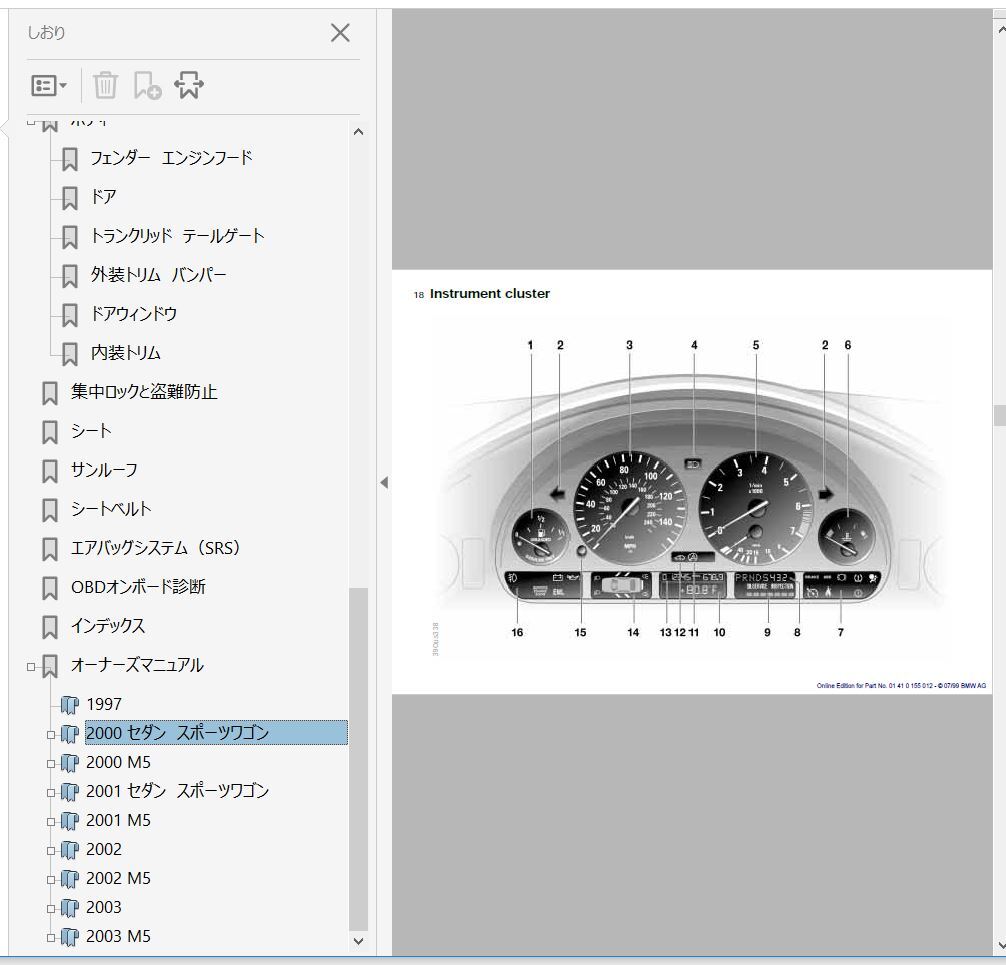The height and width of the screenshot is (965, 1006).
Task: Open the bookmark options dropdown menu
Action: pos(49,85)
